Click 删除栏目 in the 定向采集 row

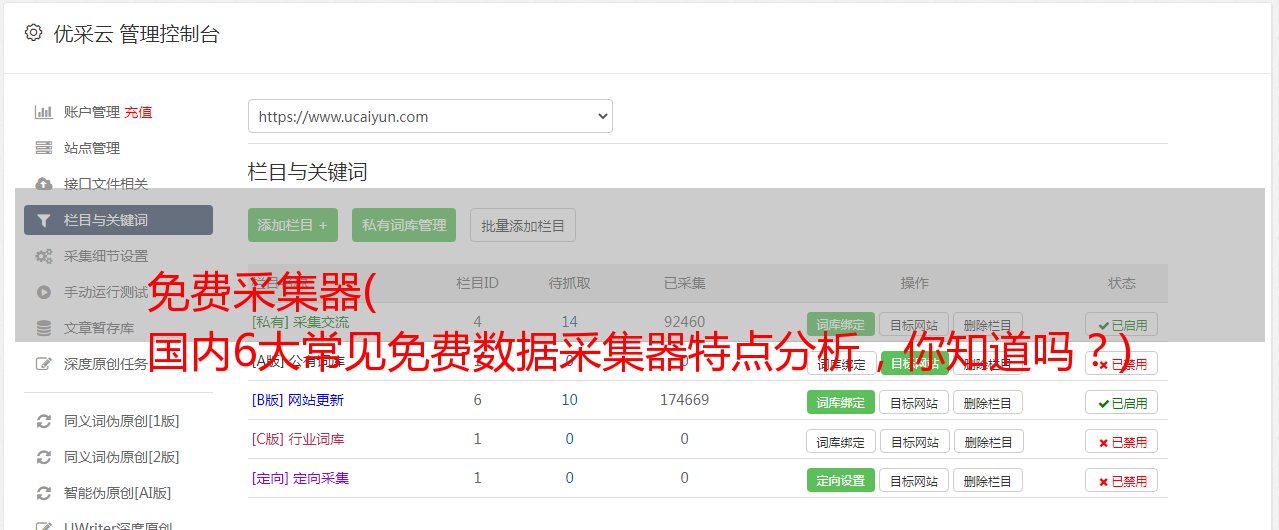pos(988,480)
